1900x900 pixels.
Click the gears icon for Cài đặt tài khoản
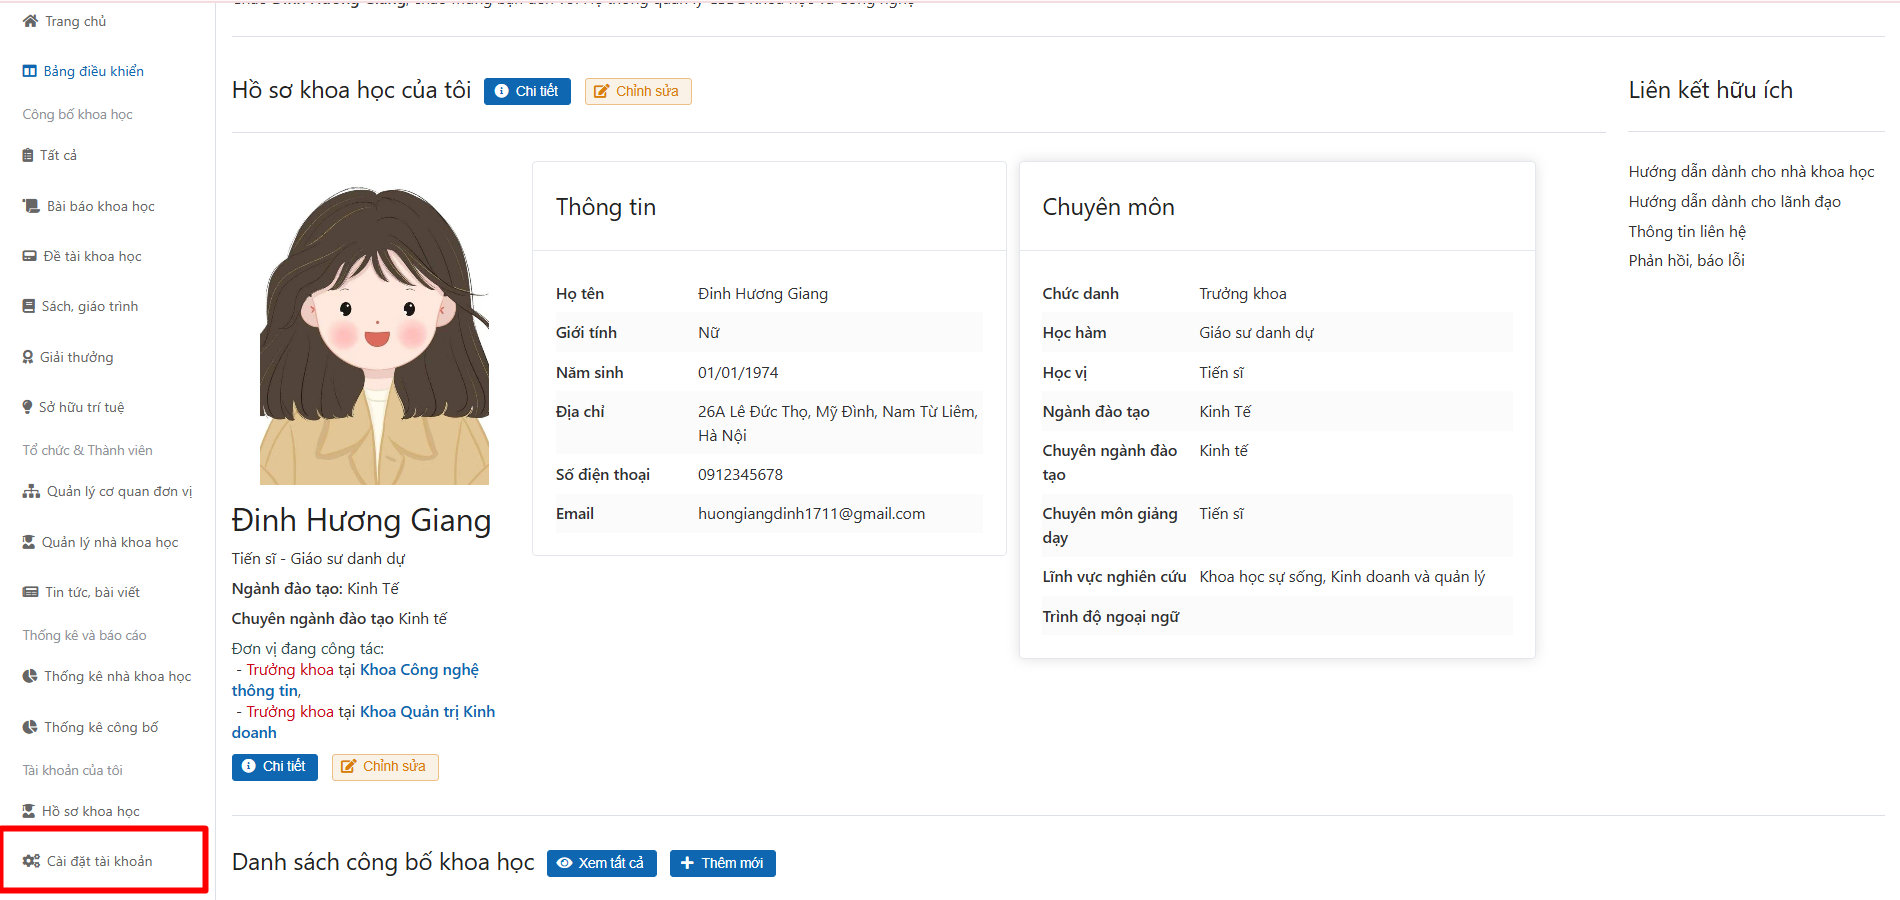(x=31, y=861)
